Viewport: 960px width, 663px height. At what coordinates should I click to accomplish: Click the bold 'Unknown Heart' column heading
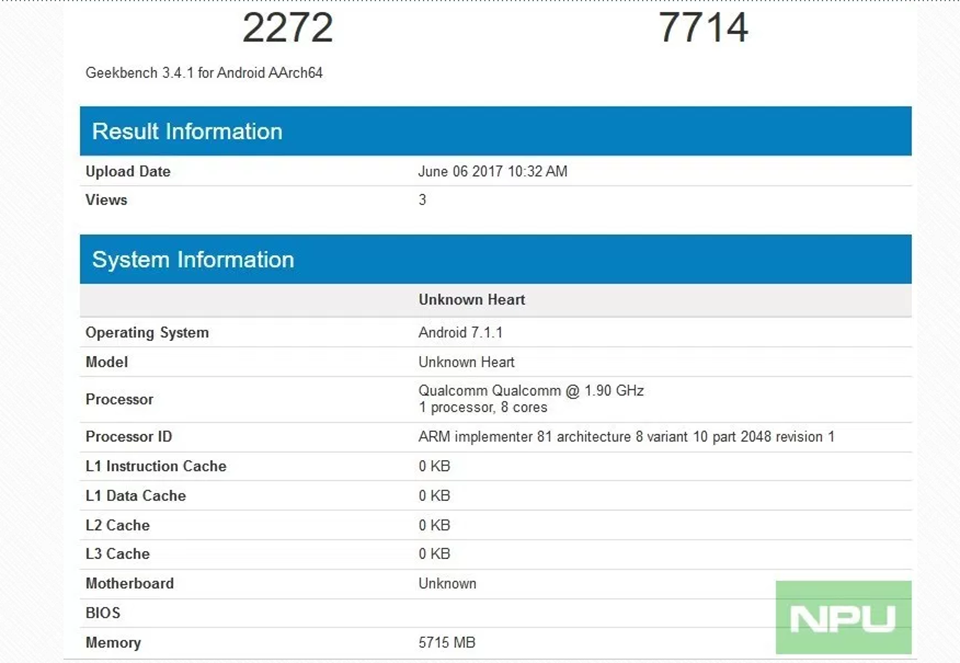coord(472,299)
